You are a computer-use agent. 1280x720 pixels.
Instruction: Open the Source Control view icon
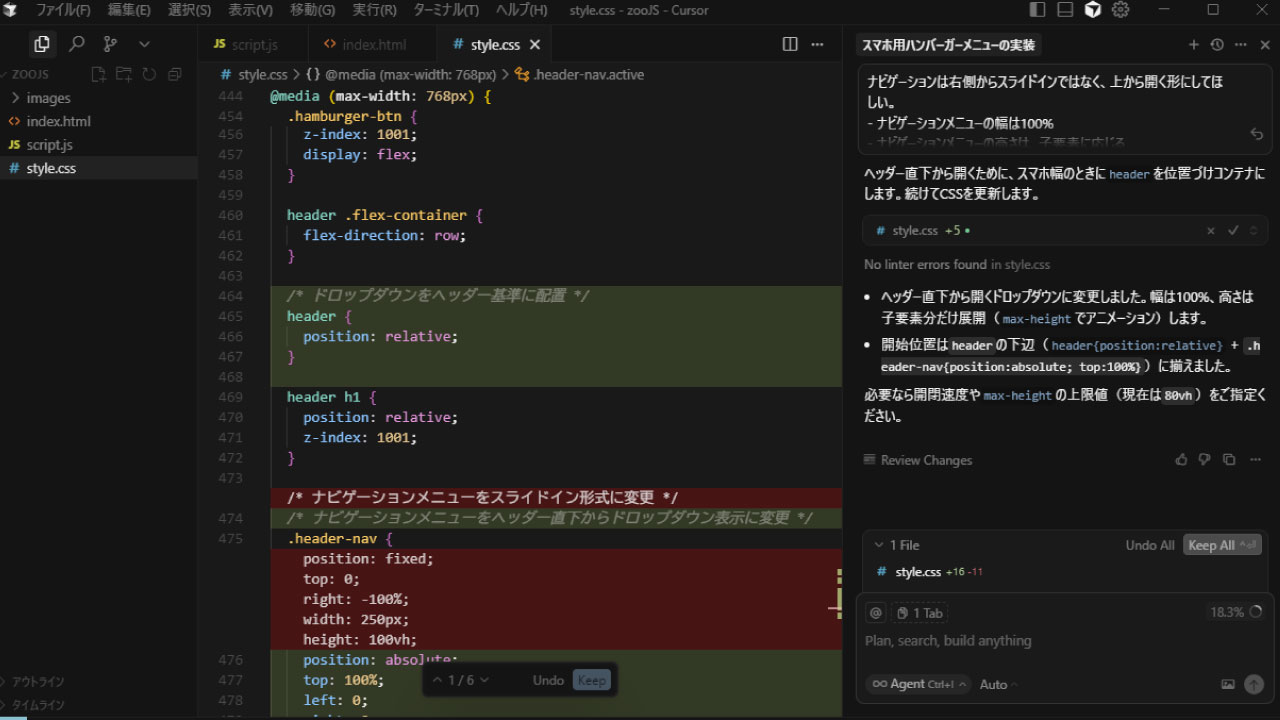(x=110, y=44)
